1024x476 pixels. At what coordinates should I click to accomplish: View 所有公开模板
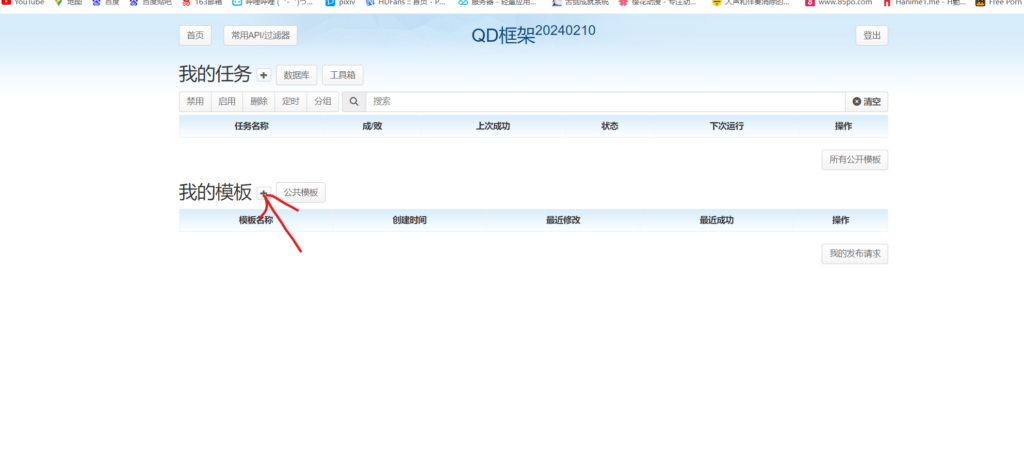(855, 160)
